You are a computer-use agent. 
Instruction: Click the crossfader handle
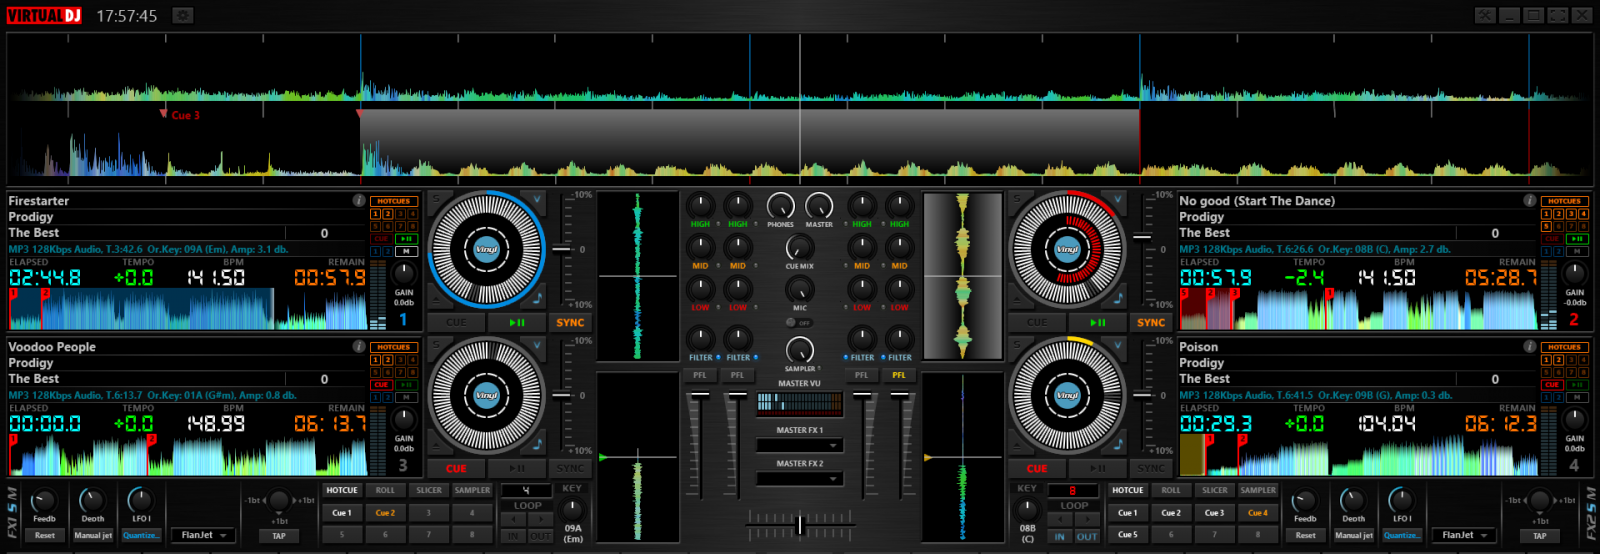[799, 525]
